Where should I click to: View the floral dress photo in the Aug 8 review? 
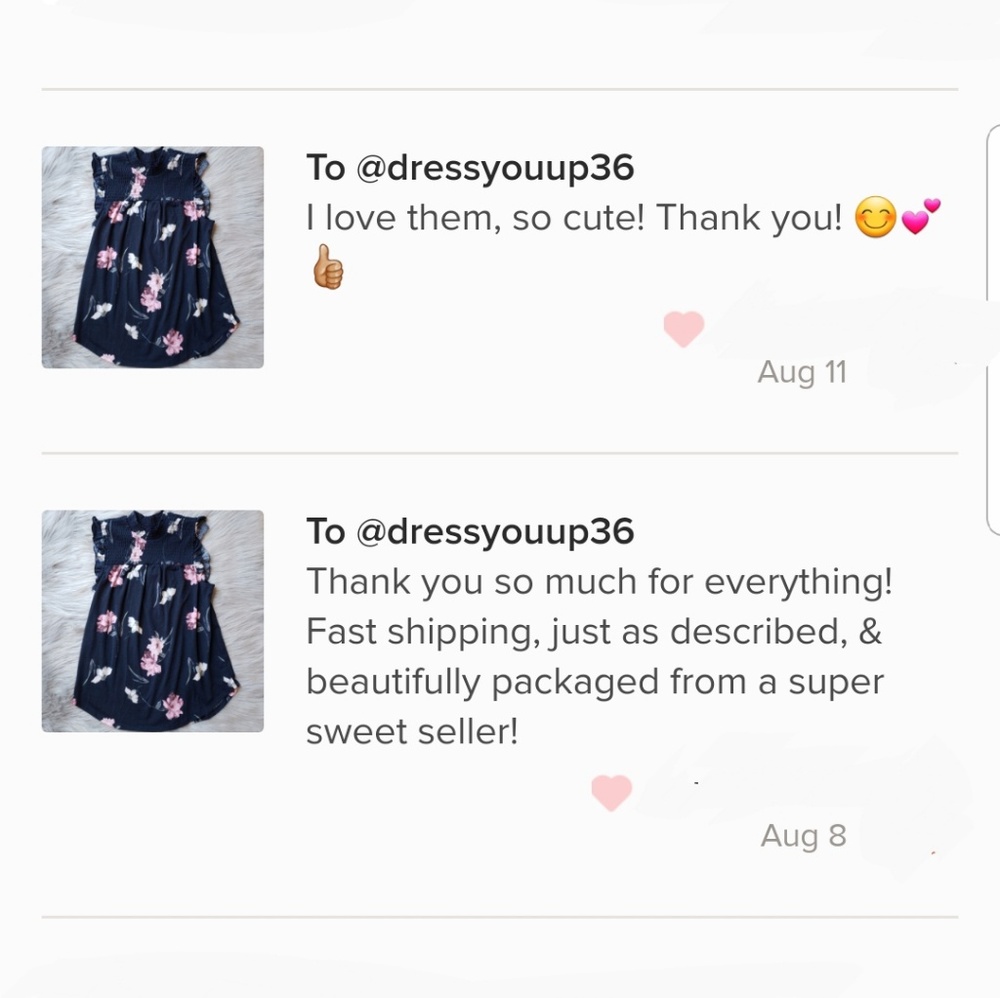(151, 622)
